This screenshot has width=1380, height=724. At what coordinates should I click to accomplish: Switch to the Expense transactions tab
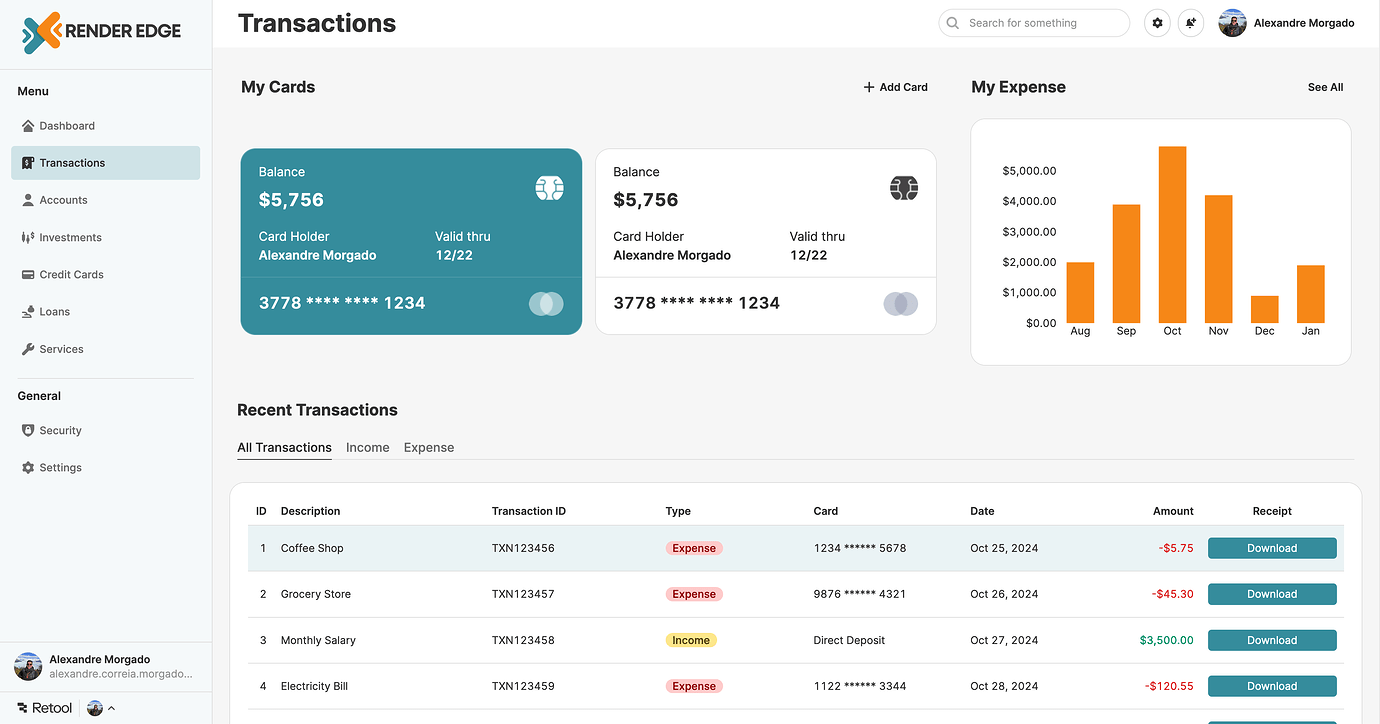tap(429, 447)
